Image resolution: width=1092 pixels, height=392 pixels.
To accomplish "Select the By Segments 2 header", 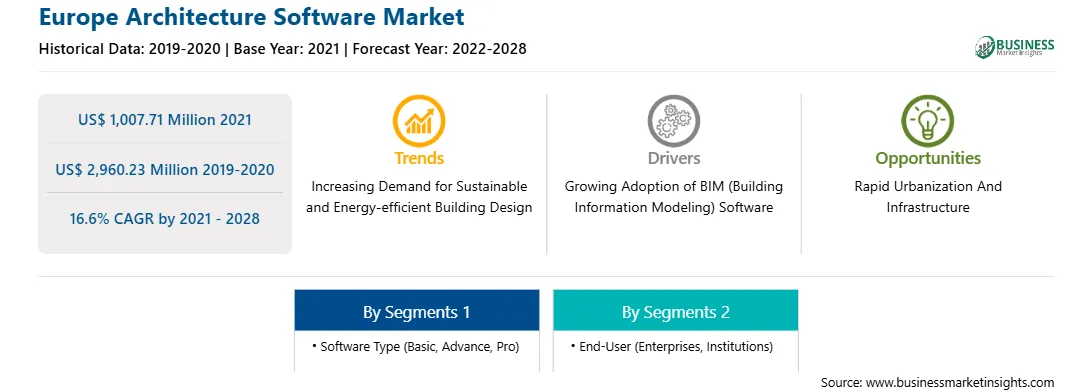I will [676, 311].
